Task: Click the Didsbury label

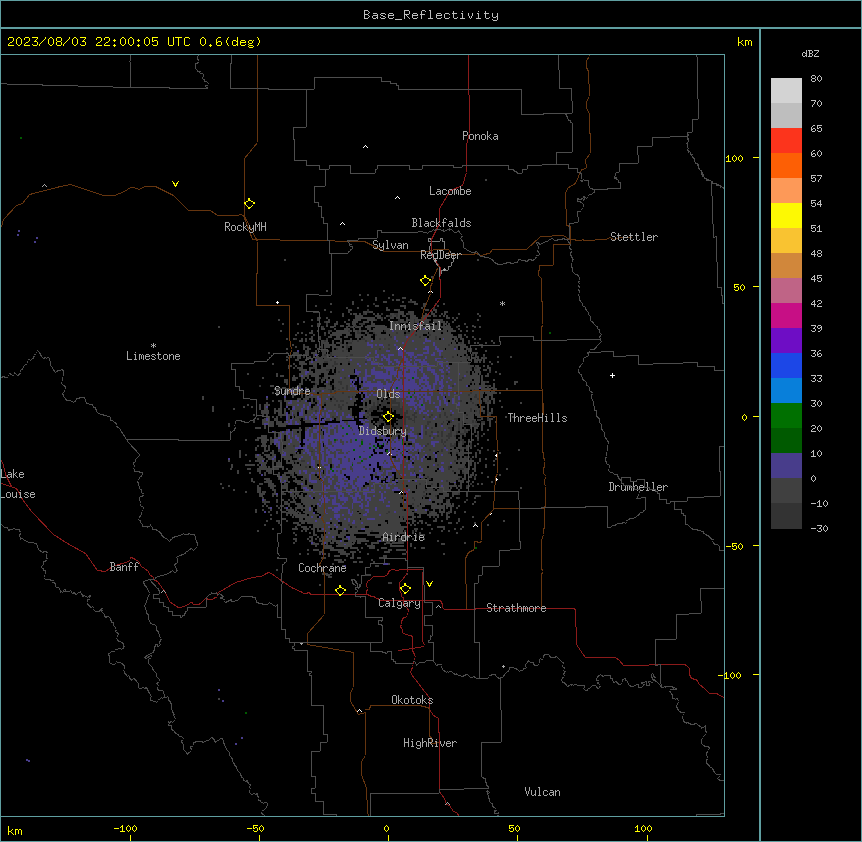Action: click(383, 431)
